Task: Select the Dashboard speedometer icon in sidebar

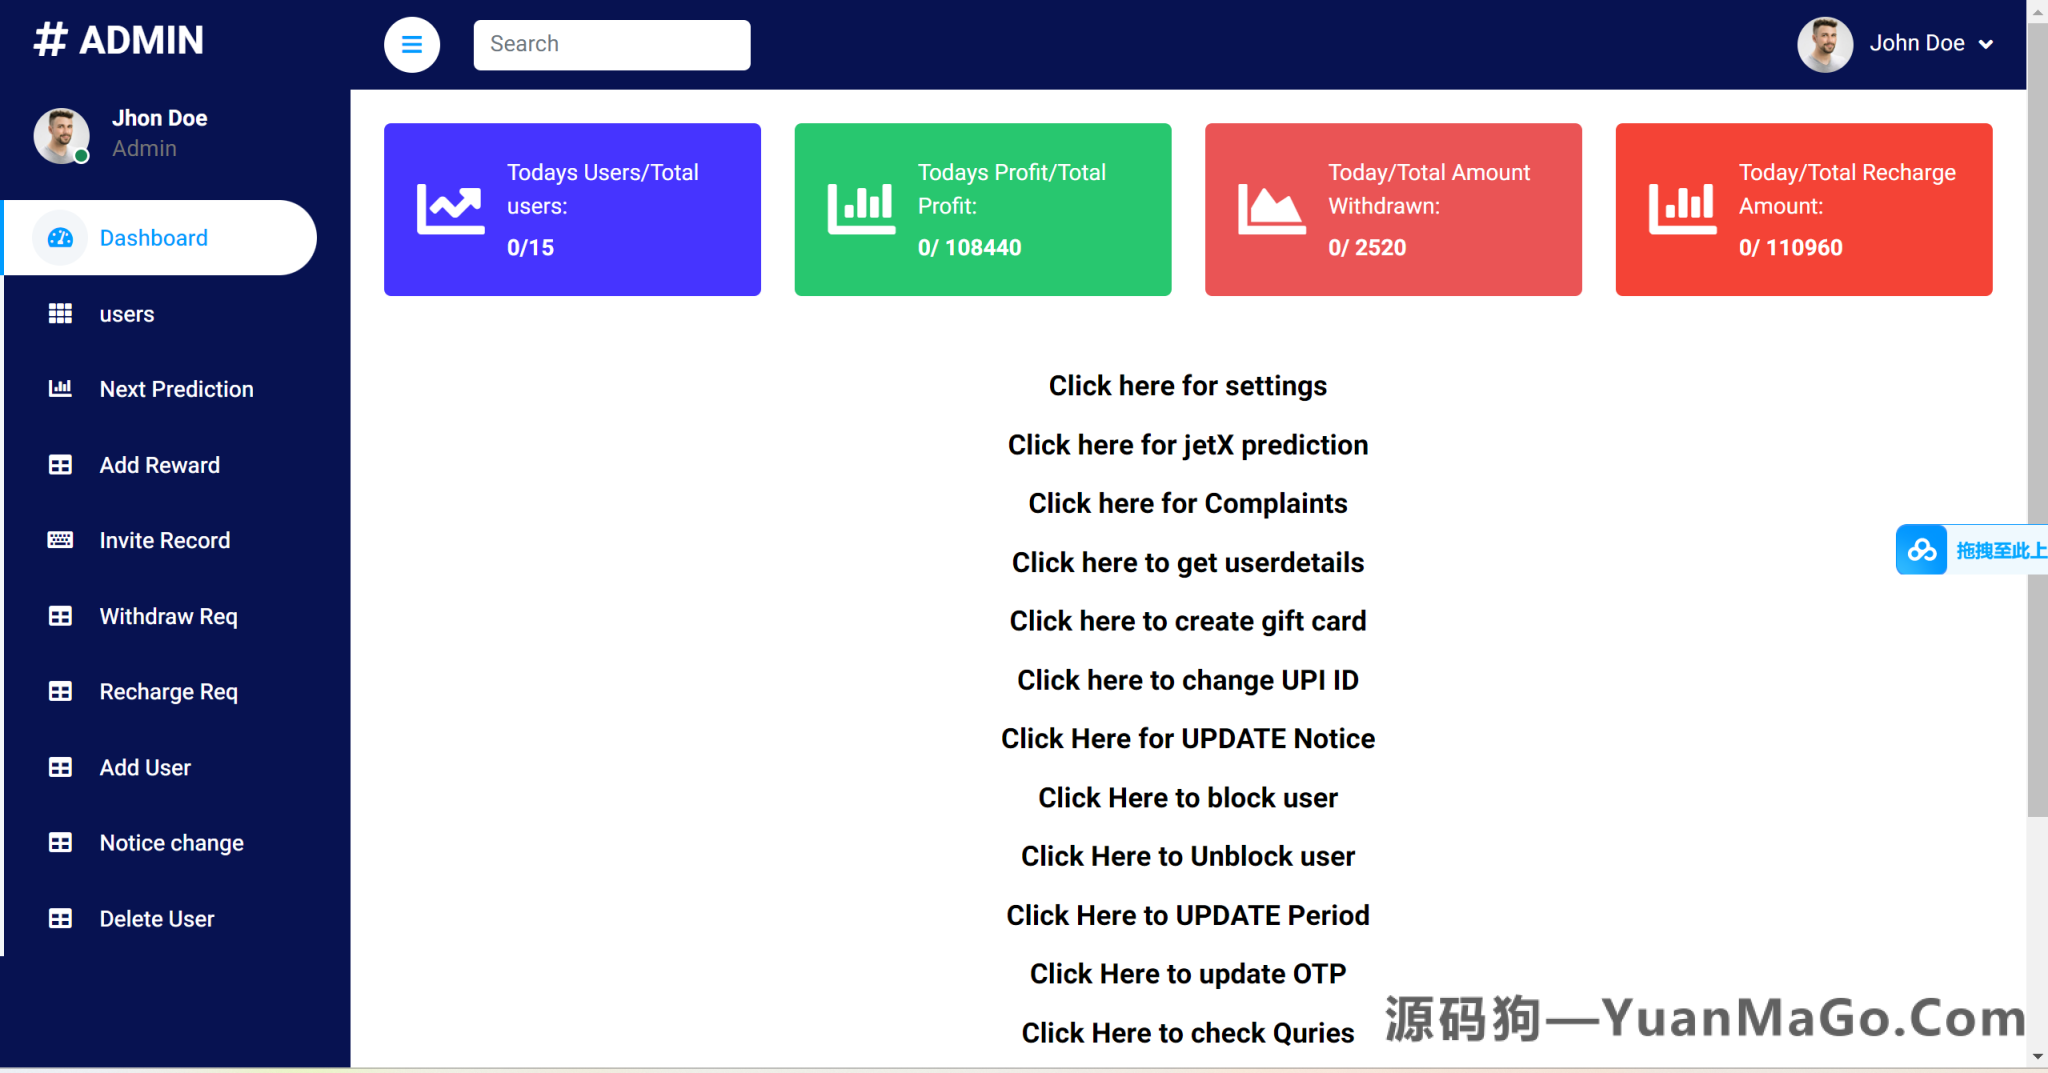Action: click(x=61, y=237)
